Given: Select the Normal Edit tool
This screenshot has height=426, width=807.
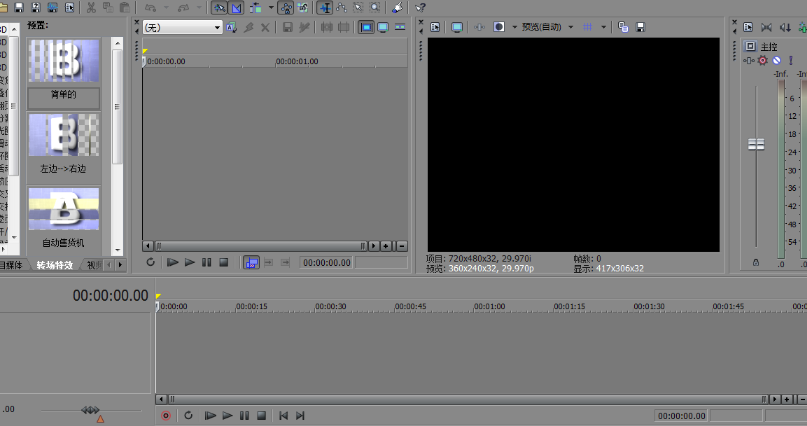Looking at the screenshot, I should click(324, 8).
